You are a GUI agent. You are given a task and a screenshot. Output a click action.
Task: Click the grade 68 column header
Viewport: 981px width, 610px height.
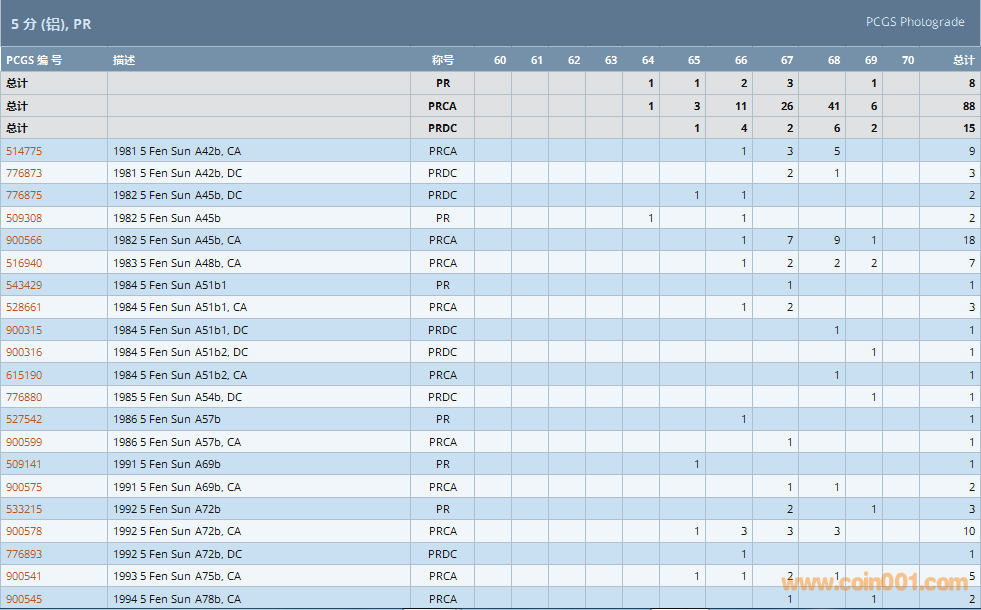(x=834, y=60)
